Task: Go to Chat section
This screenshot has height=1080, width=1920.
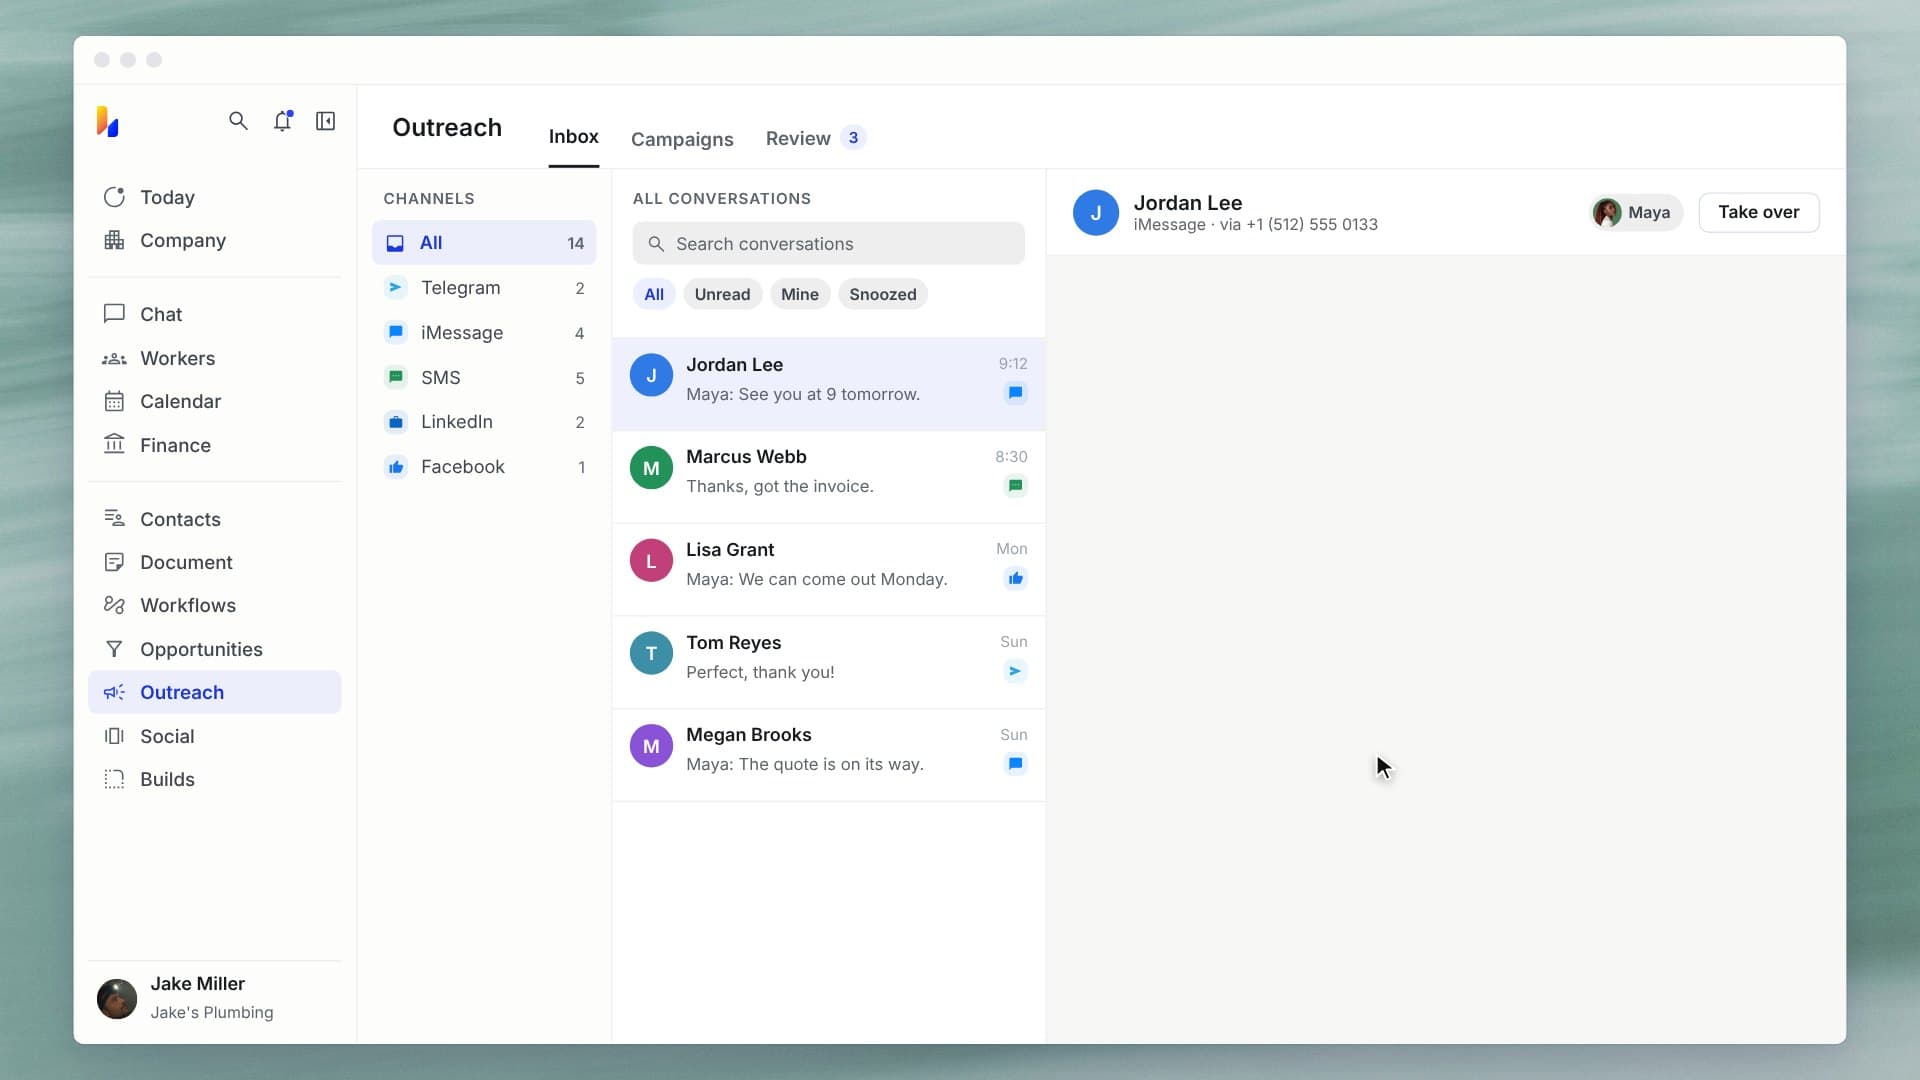Action: 215,314
